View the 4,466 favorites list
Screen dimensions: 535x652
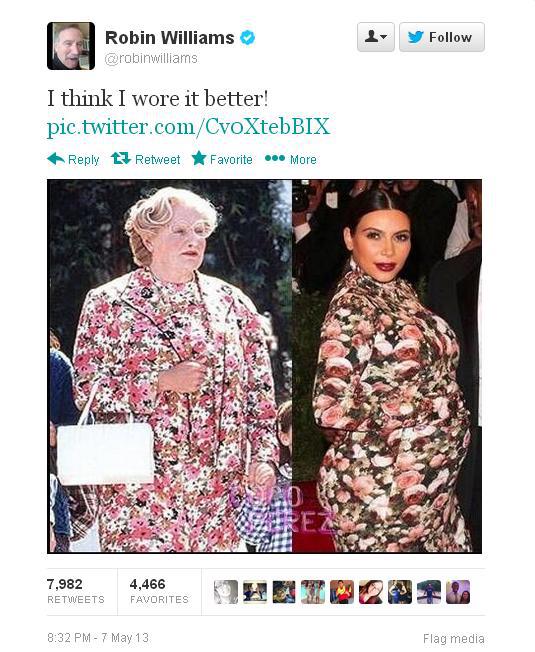tap(159, 591)
